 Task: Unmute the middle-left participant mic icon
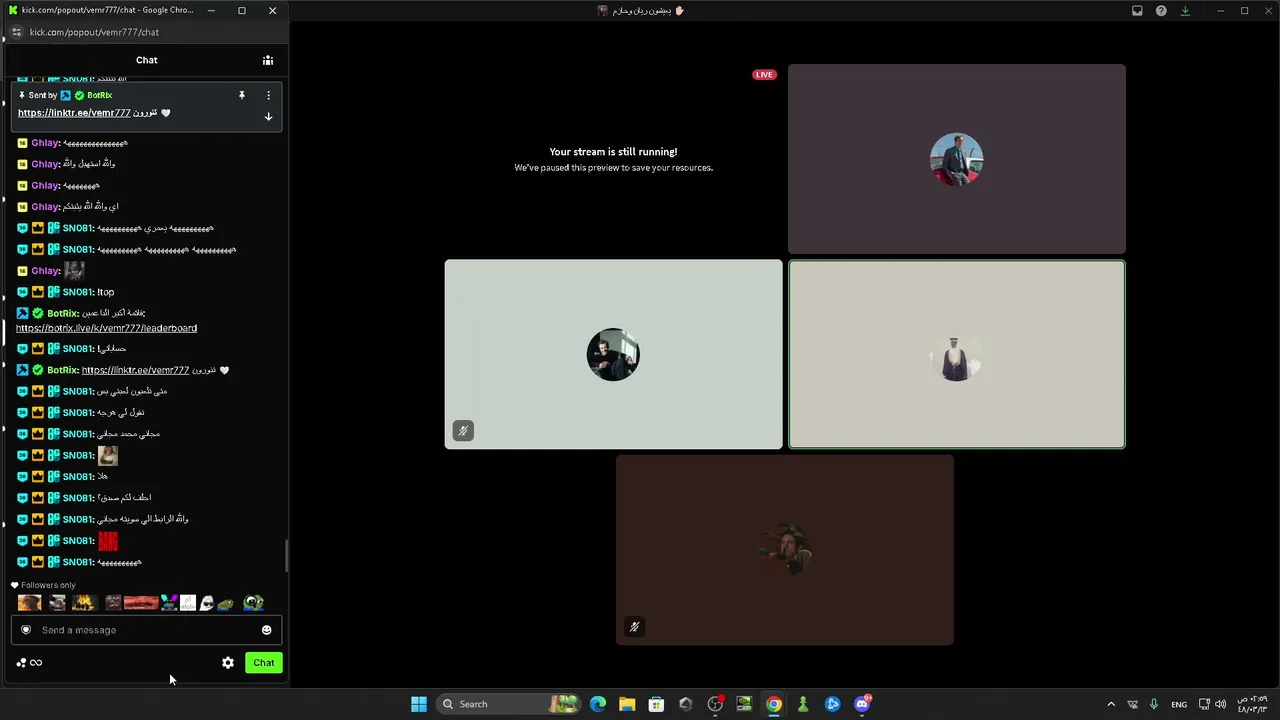tap(463, 431)
